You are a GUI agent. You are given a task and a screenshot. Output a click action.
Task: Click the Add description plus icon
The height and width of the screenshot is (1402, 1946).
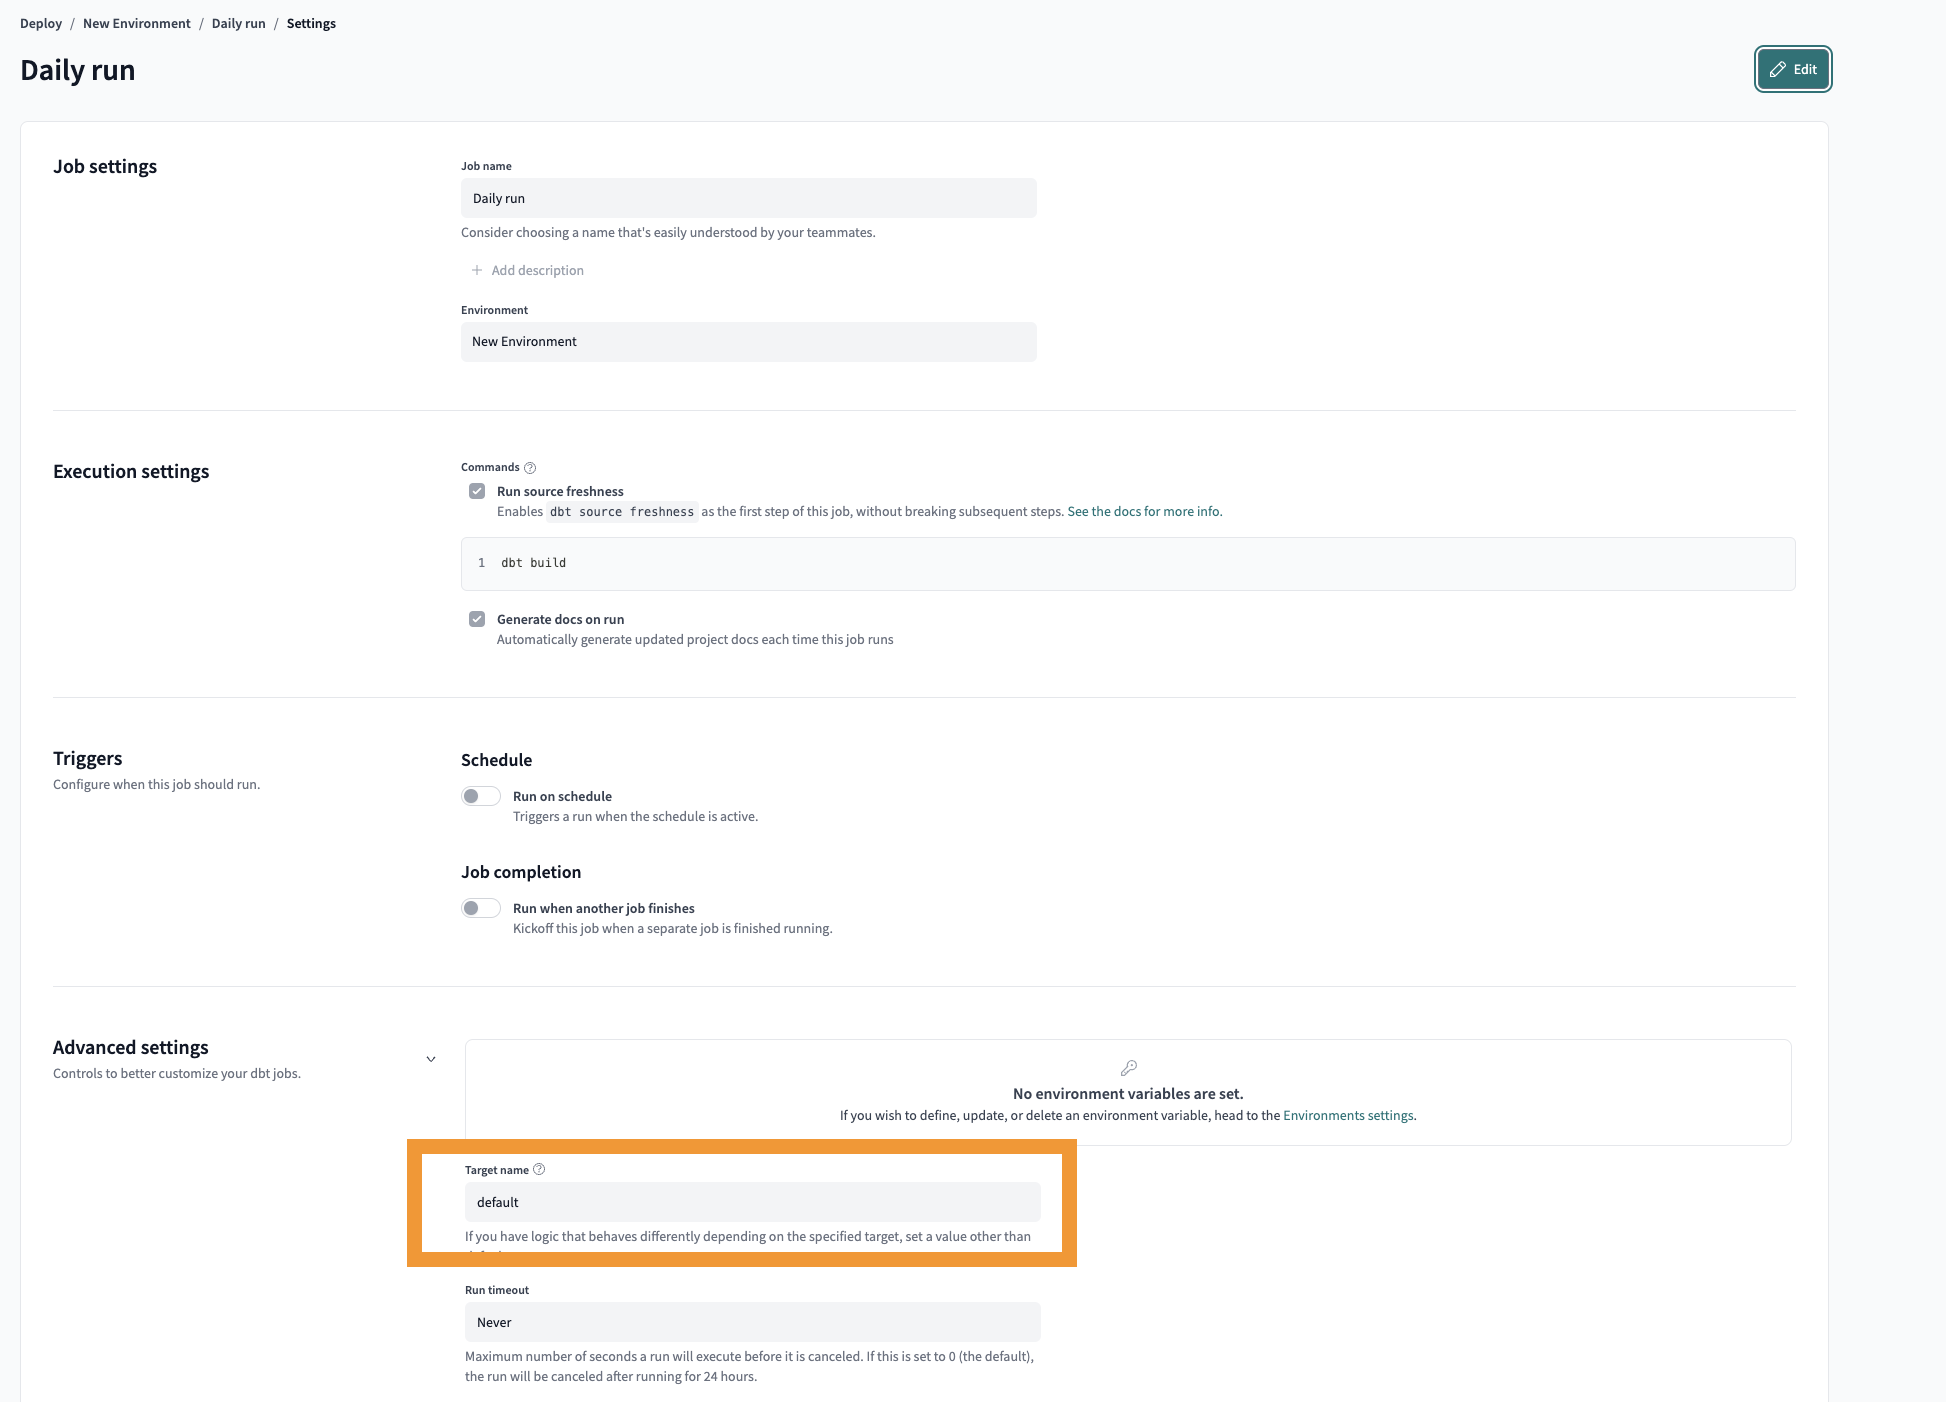click(x=476, y=270)
